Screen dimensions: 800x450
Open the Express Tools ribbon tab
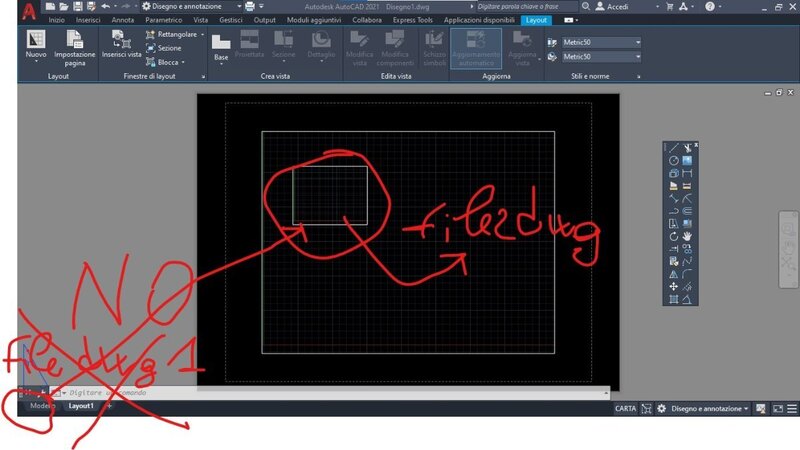412,20
